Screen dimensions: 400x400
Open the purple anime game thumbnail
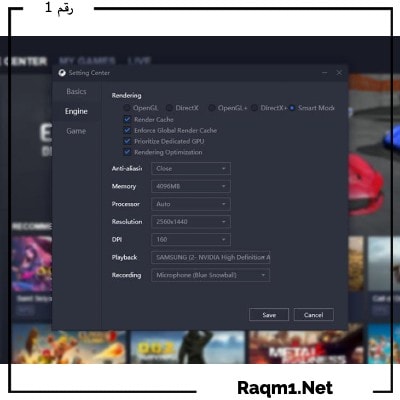click(32, 264)
